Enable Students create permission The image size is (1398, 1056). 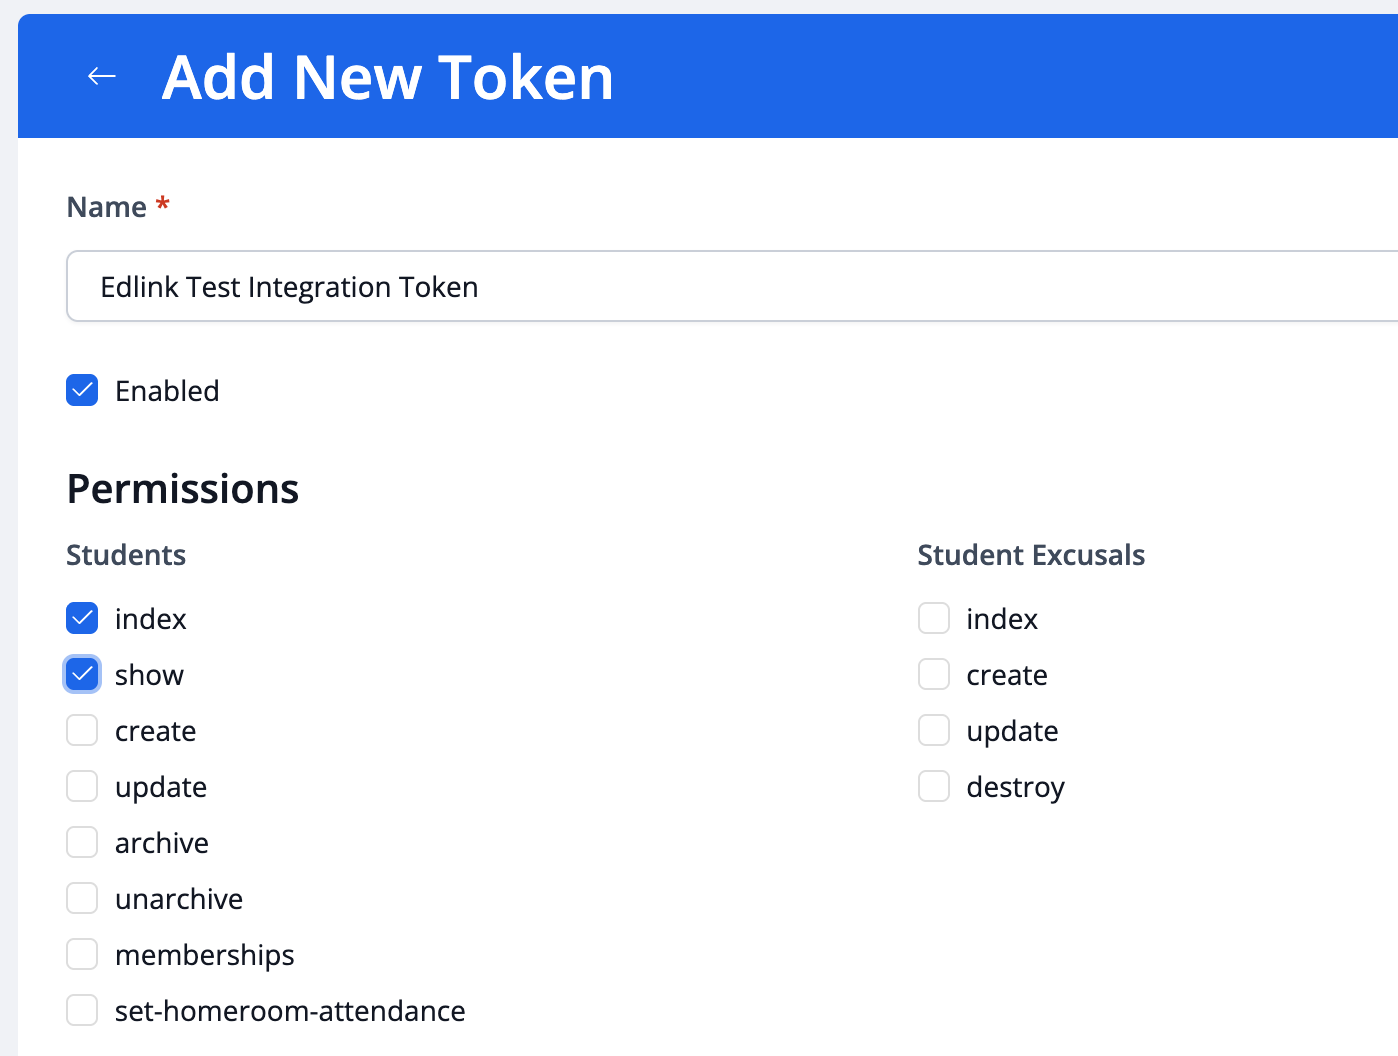tap(82, 730)
